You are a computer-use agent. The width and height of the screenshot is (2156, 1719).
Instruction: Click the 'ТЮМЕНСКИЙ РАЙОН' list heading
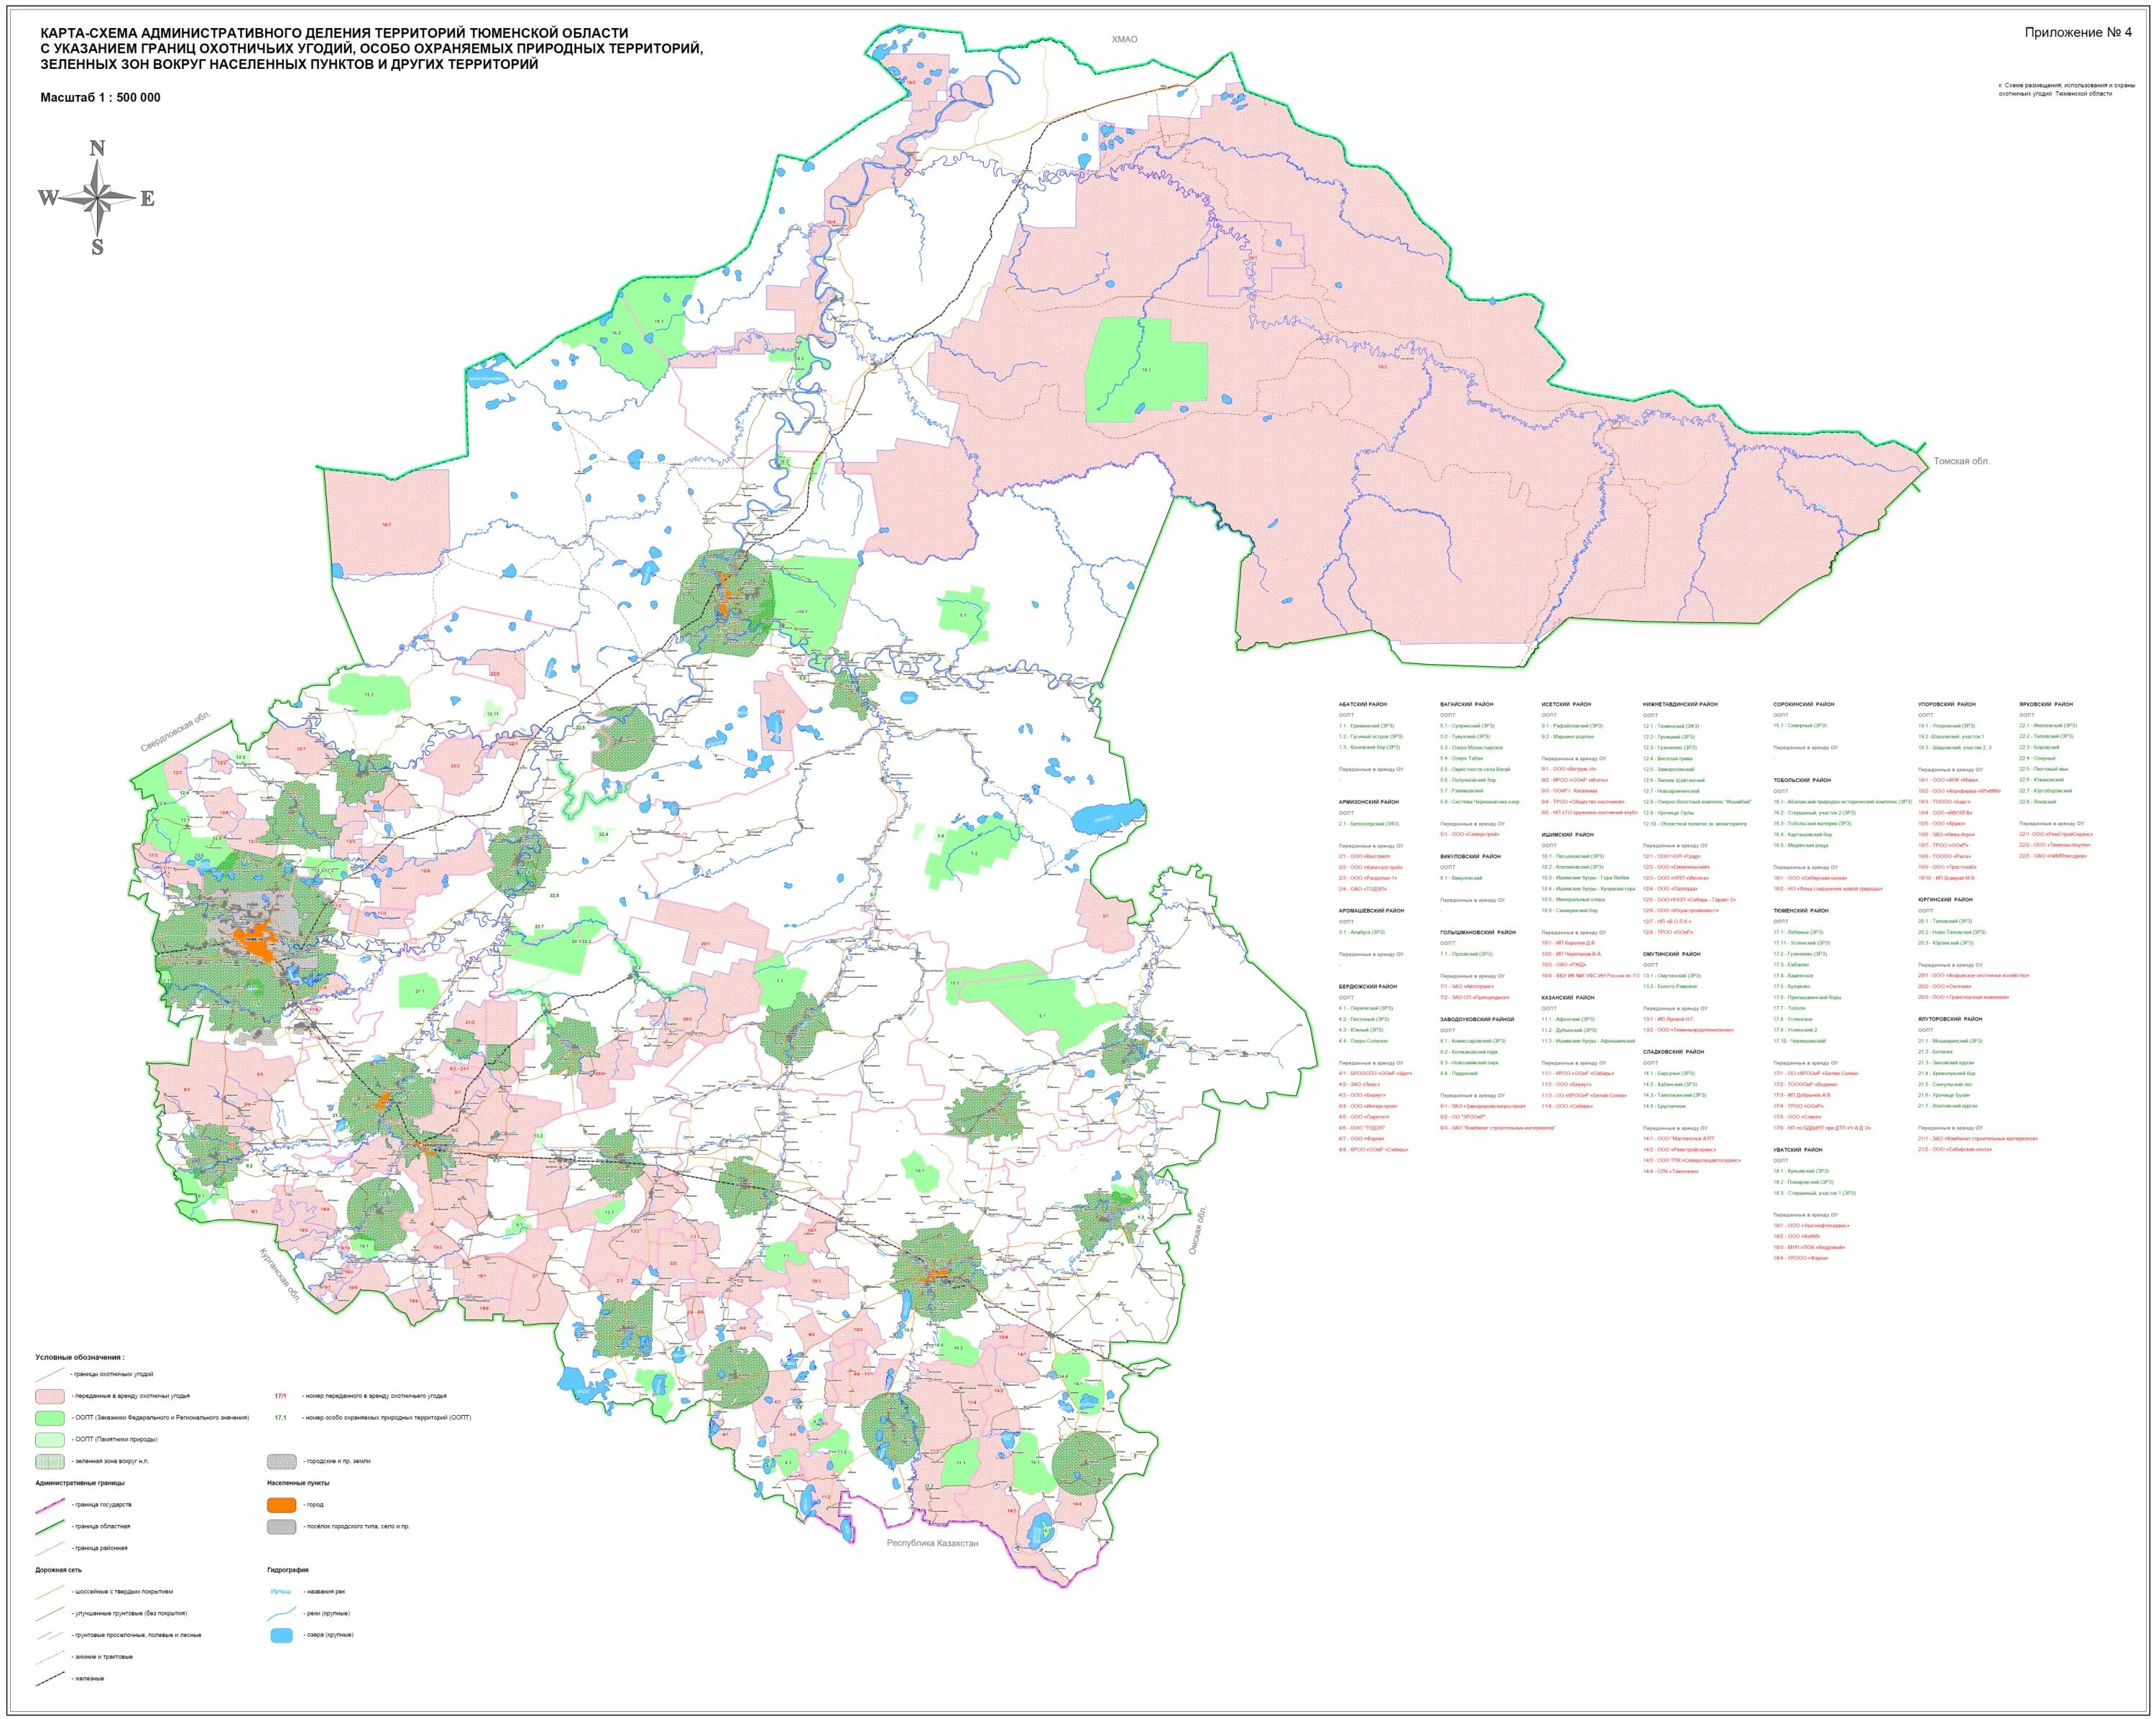[x=1800, y=910]
